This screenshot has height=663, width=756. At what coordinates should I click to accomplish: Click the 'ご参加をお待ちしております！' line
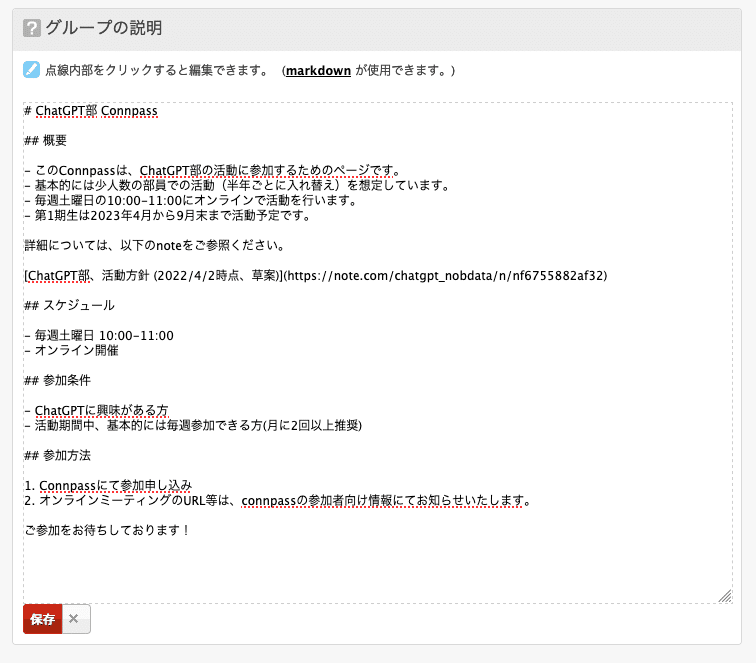tap(108, 530)
